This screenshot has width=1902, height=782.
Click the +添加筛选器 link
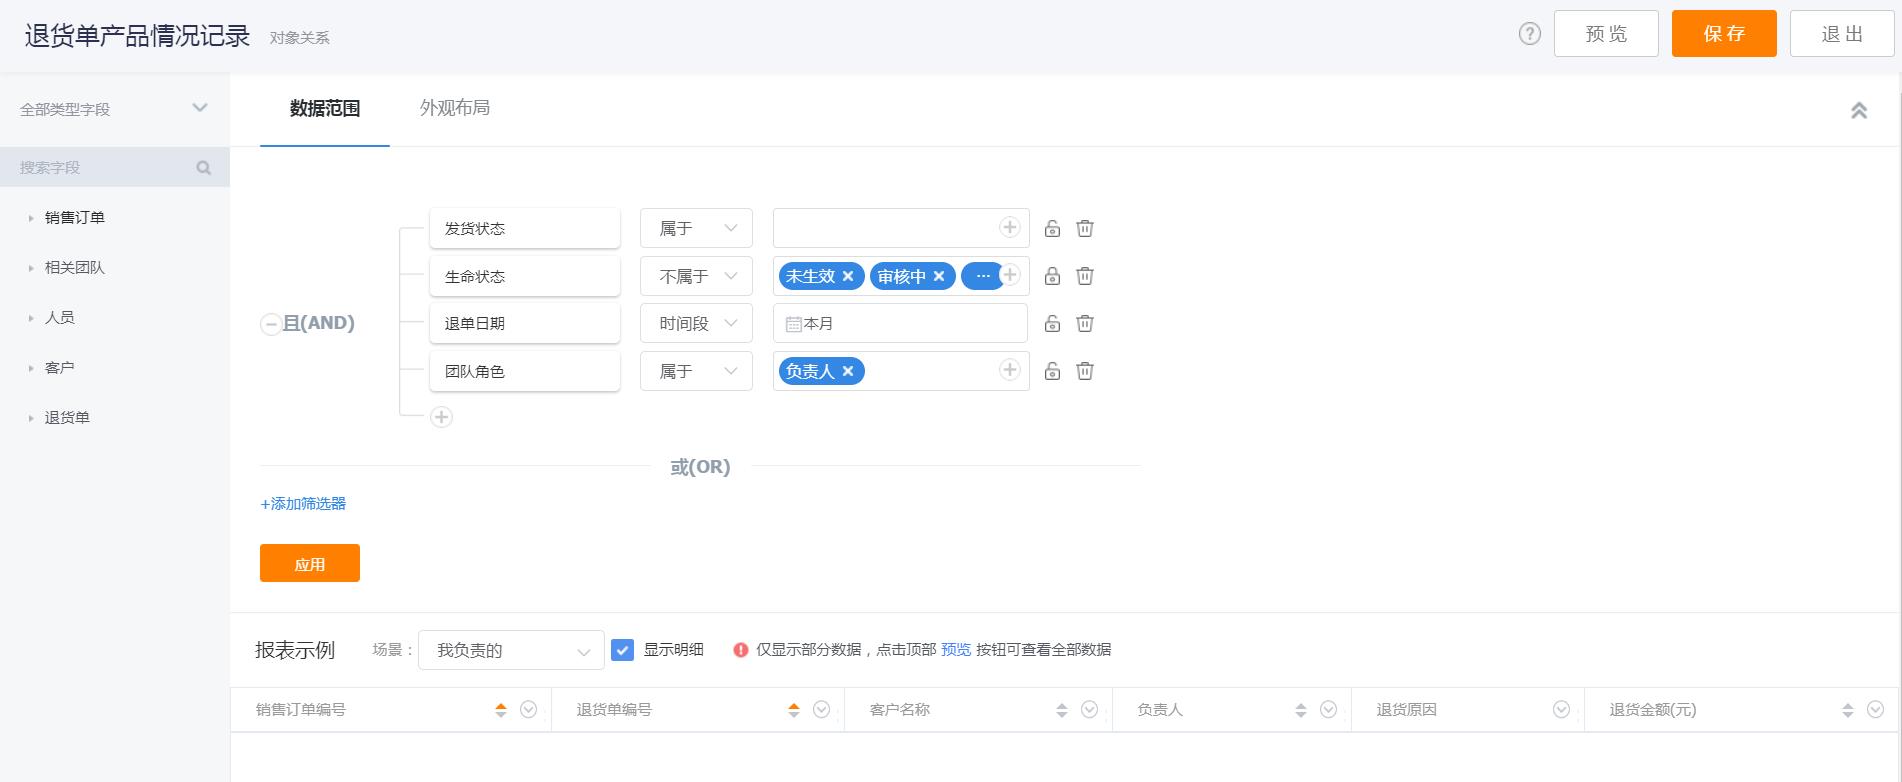pyautogui.click(x=303, y=504)
